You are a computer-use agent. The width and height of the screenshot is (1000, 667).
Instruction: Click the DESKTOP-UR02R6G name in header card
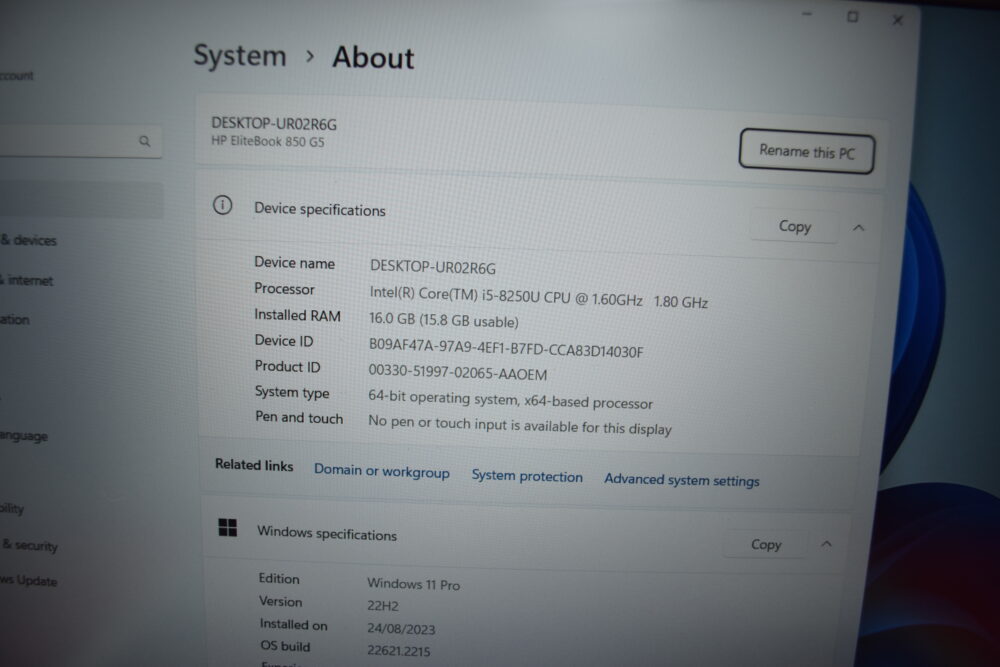click(274, 123)
